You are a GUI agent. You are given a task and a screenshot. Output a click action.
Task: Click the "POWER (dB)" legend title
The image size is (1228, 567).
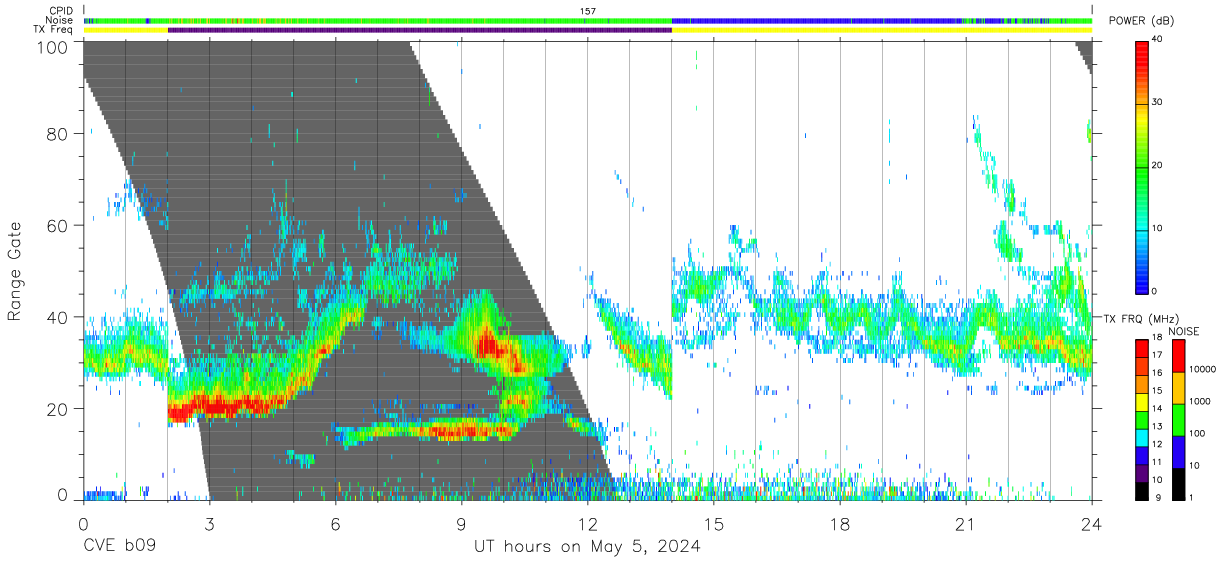(x=1141, y=21)
